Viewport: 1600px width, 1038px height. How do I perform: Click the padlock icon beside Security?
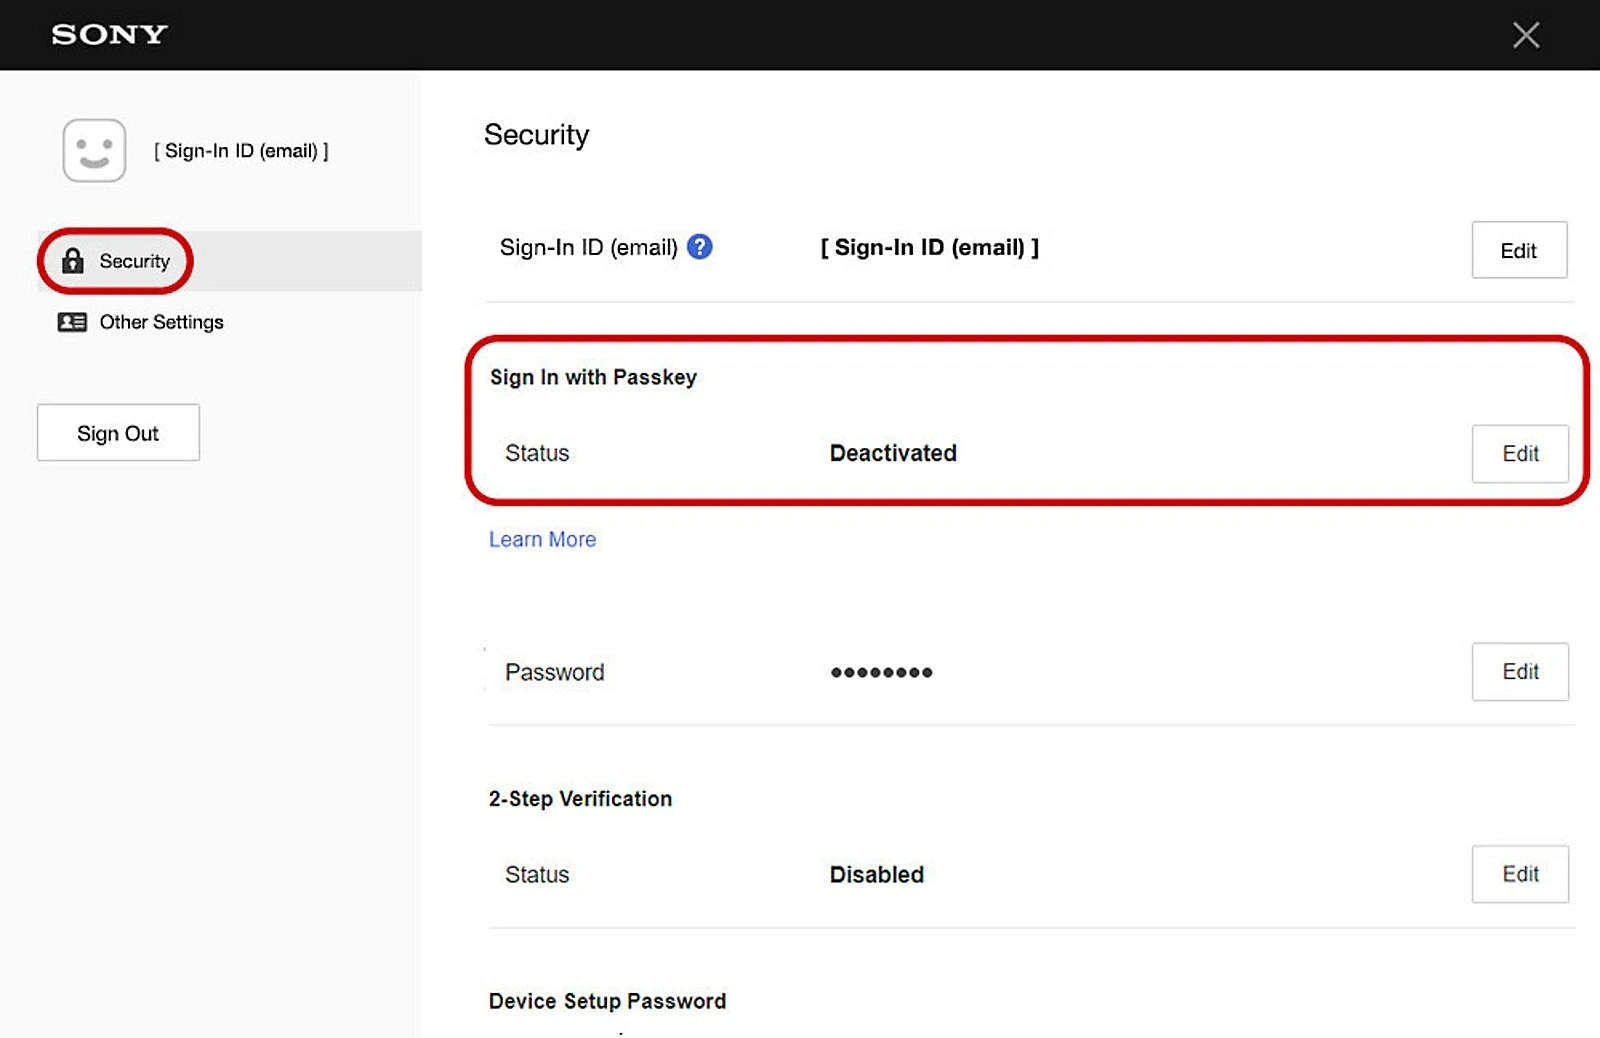pos(72,261)
